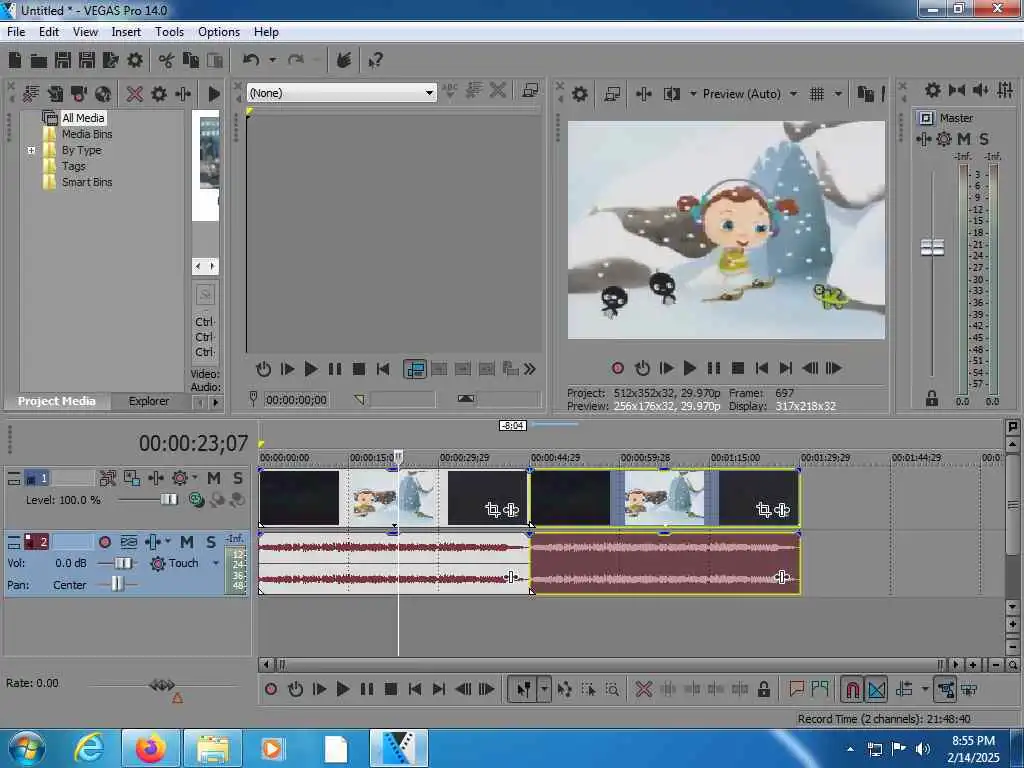1024x768 pixels.
Task: Open the Edit menu
Action: click(48, 32)
